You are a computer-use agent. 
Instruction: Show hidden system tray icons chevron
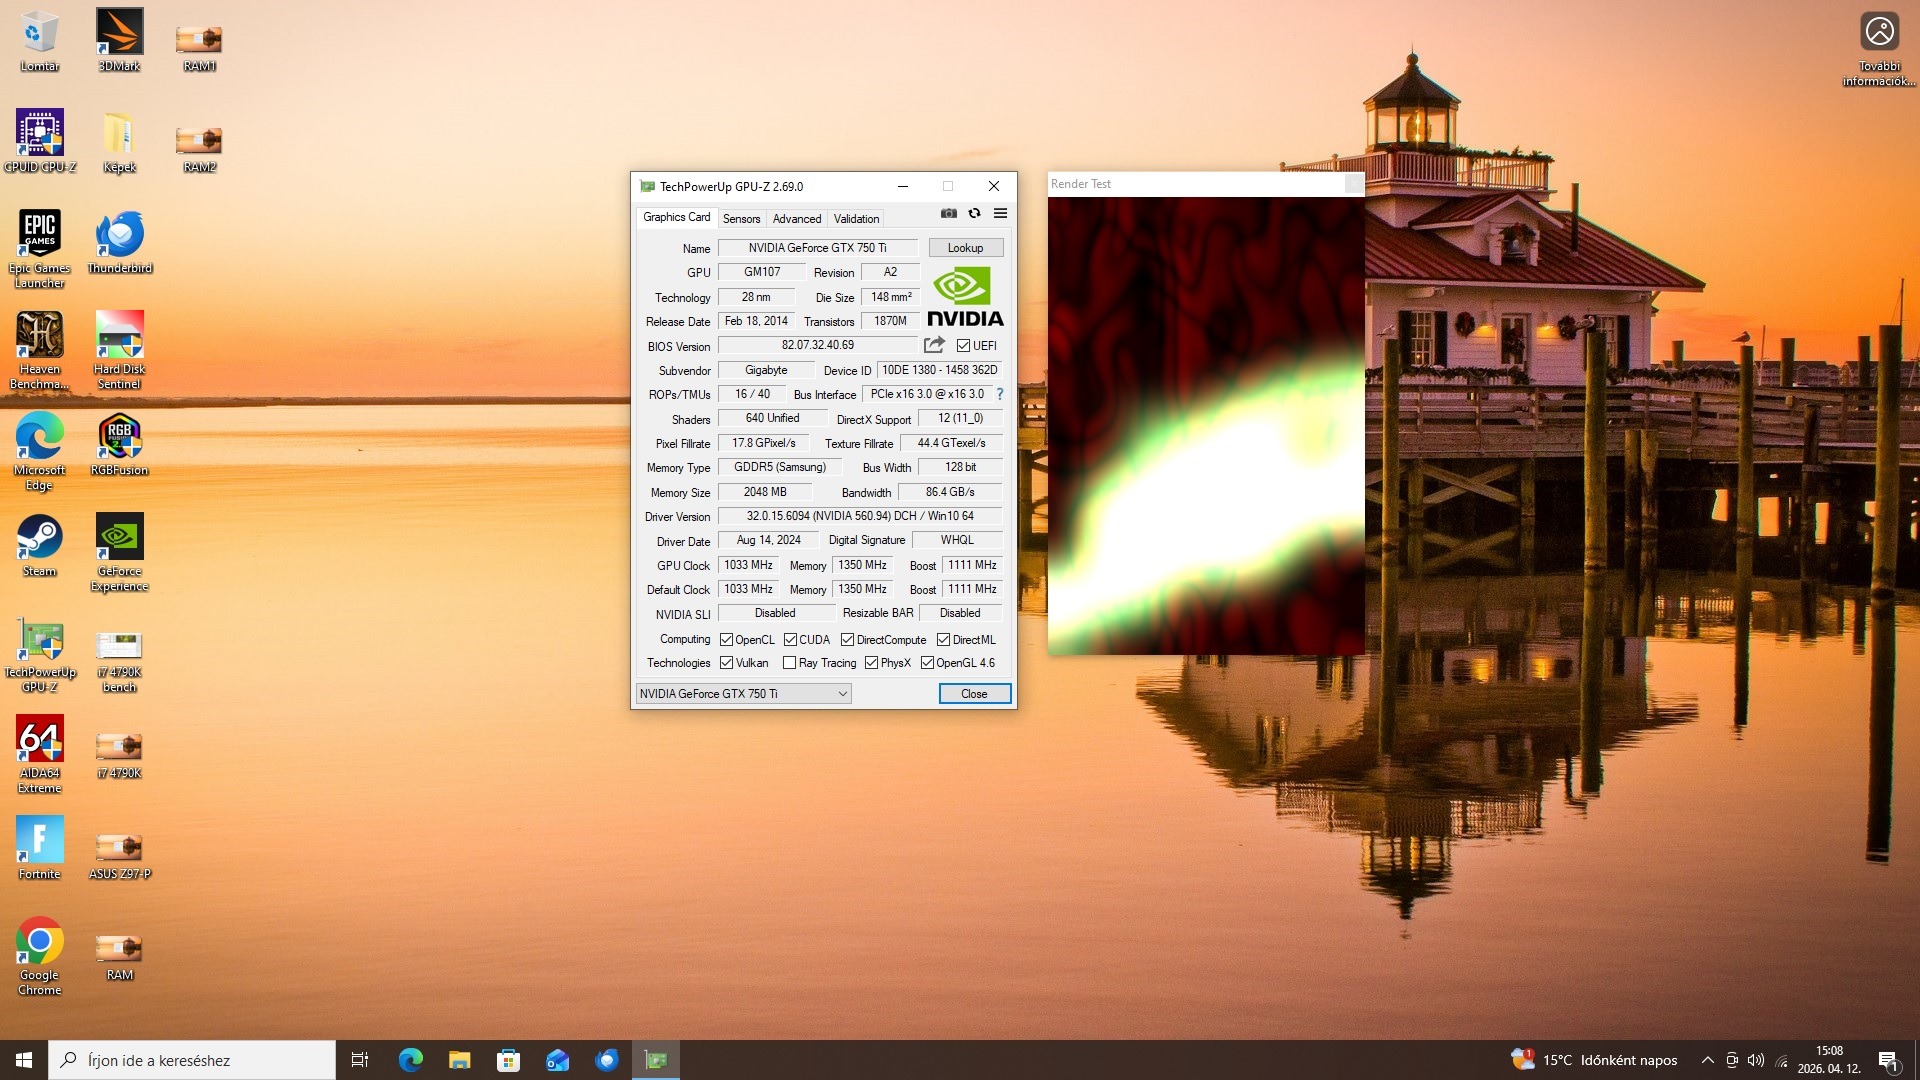tap(1707, 1060)
